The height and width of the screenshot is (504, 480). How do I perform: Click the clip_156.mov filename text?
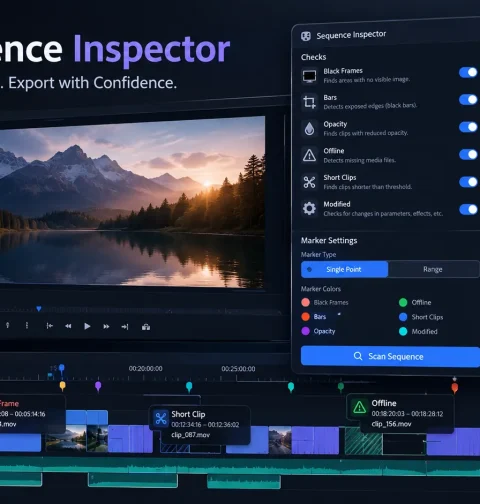pos(391,424)
